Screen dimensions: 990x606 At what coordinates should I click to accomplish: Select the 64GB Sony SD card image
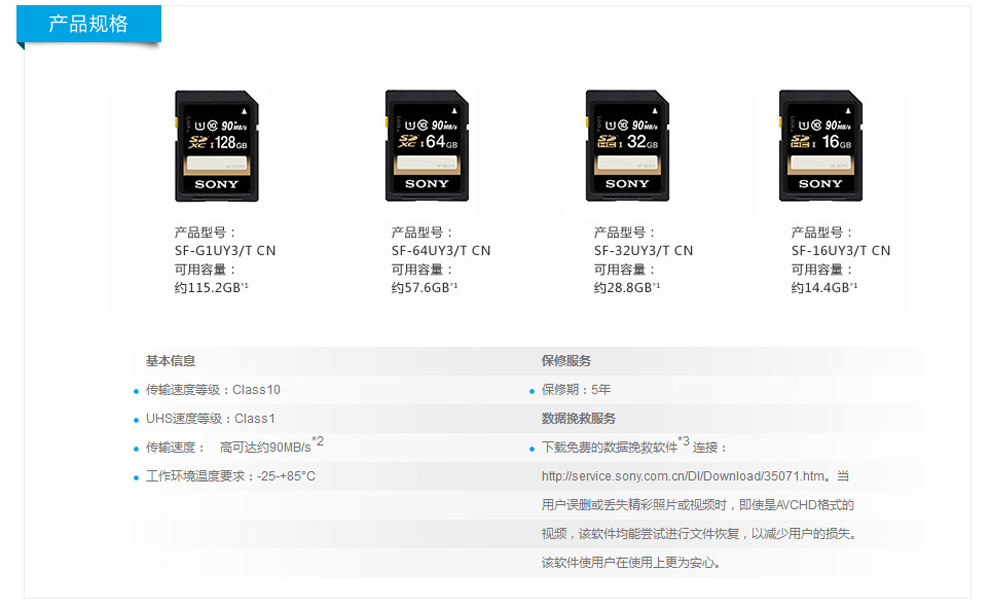pyautogui.click(x=427, y=146)
